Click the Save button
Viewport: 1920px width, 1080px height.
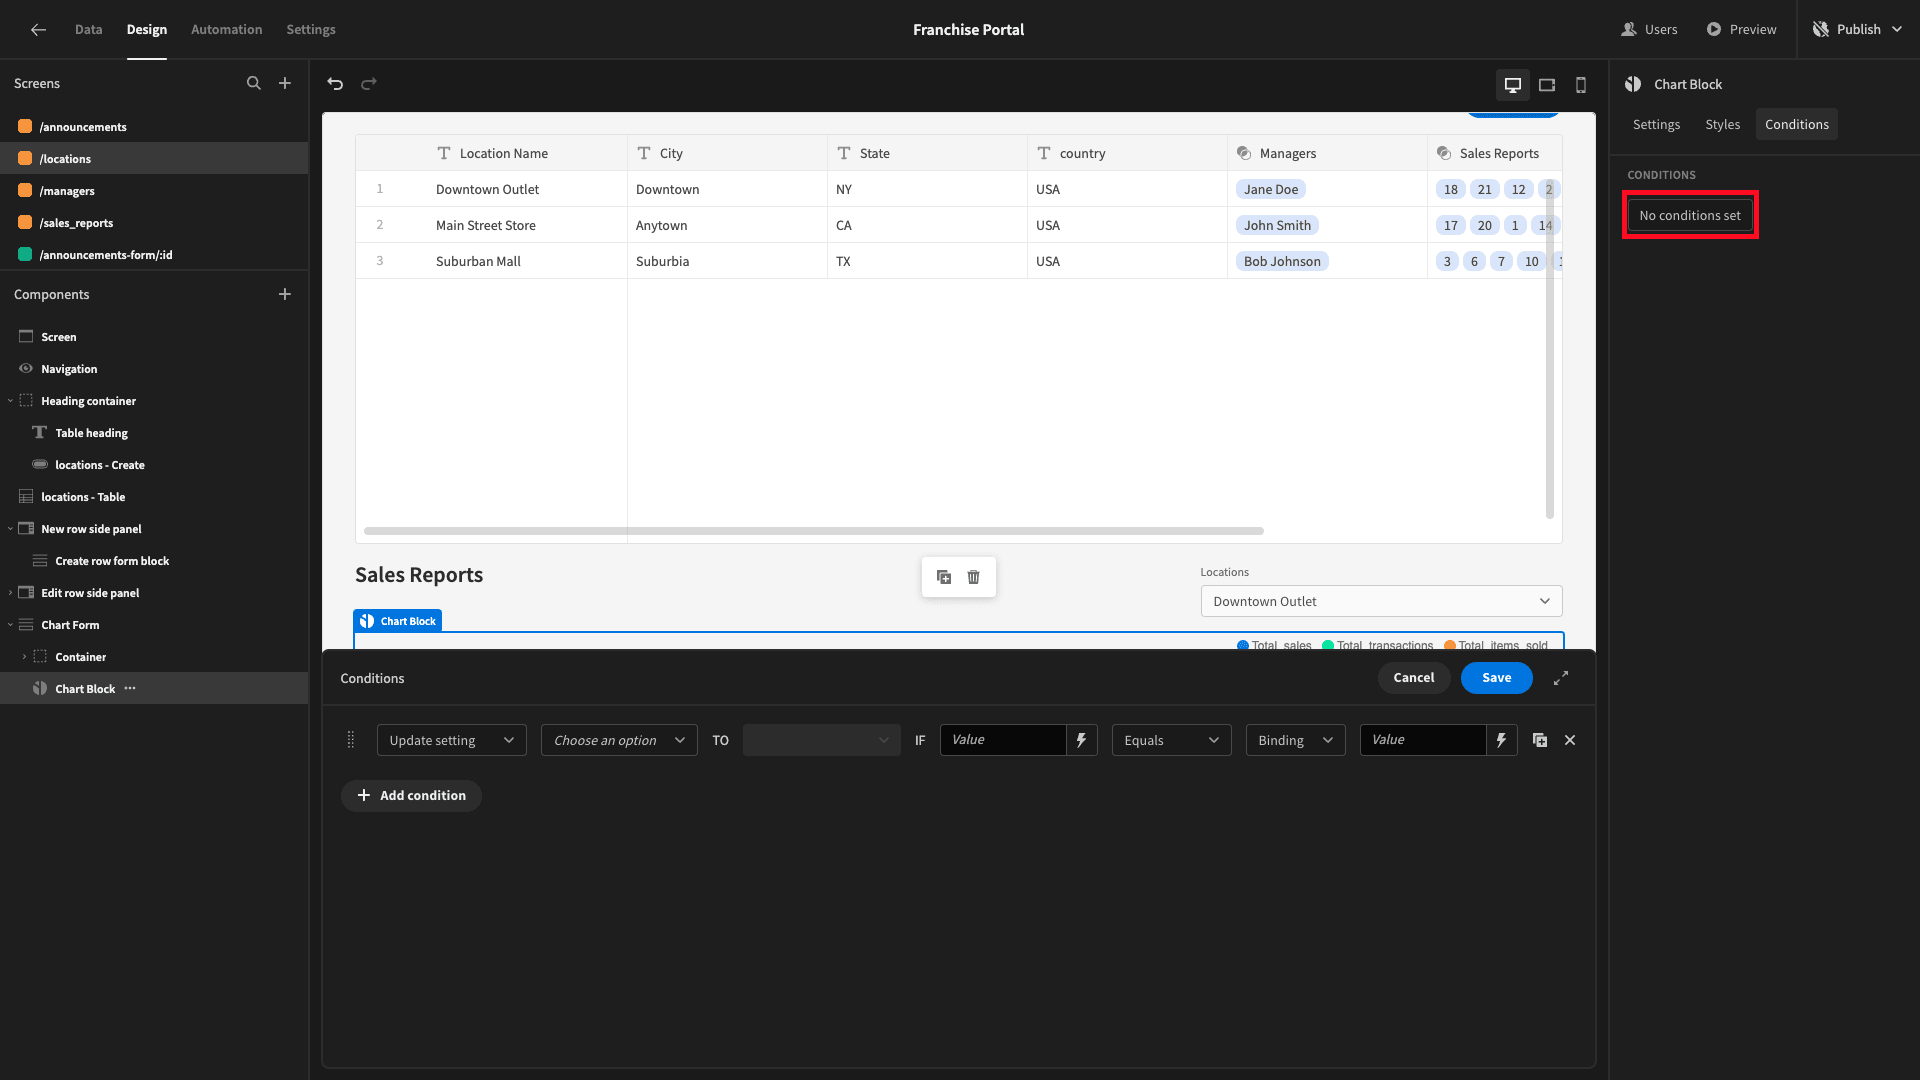[x=1496, y=678]
